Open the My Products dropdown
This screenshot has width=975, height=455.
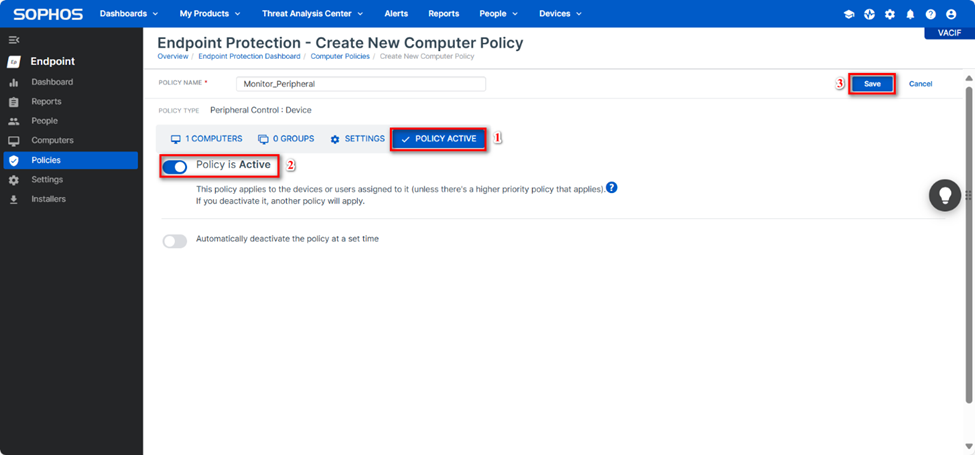click(209, 14)
